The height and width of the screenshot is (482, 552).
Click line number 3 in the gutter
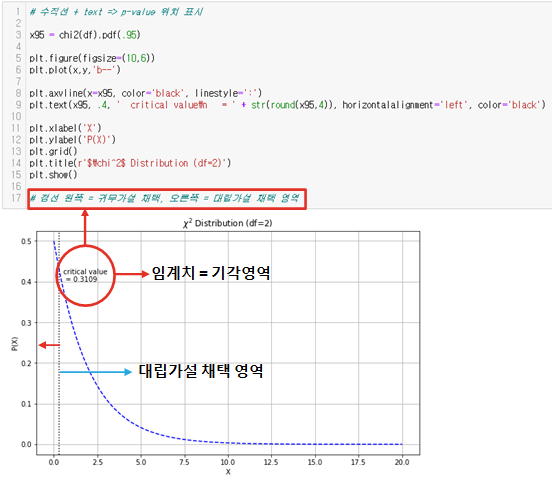click(x=18, y=35)
